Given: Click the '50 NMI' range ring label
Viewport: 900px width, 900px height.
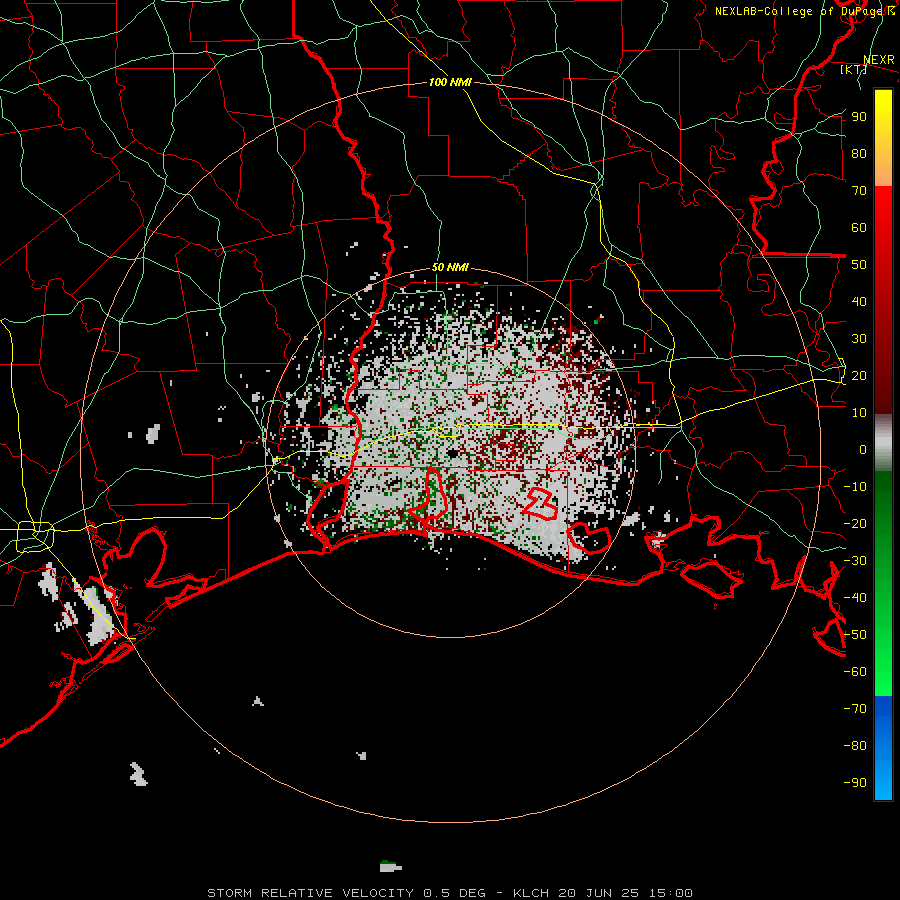Looking at the screenshot, I should click(451, 267).
